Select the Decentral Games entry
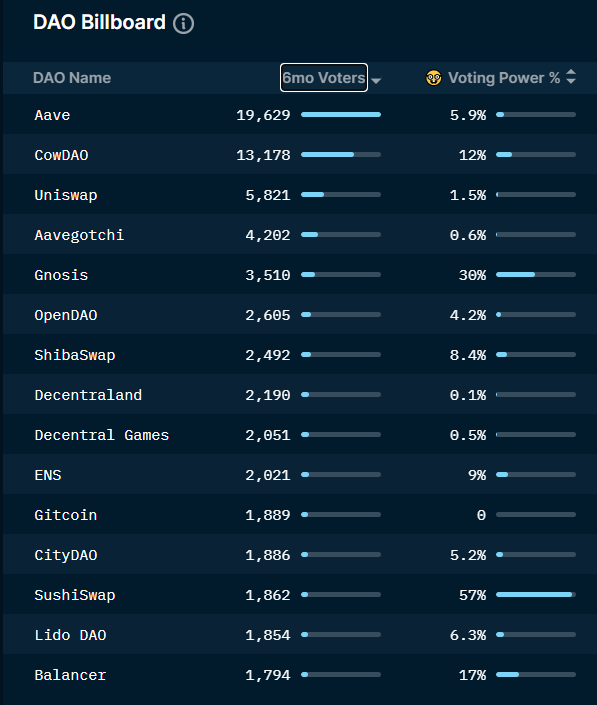The image size is (597, 705). [300, 435]
